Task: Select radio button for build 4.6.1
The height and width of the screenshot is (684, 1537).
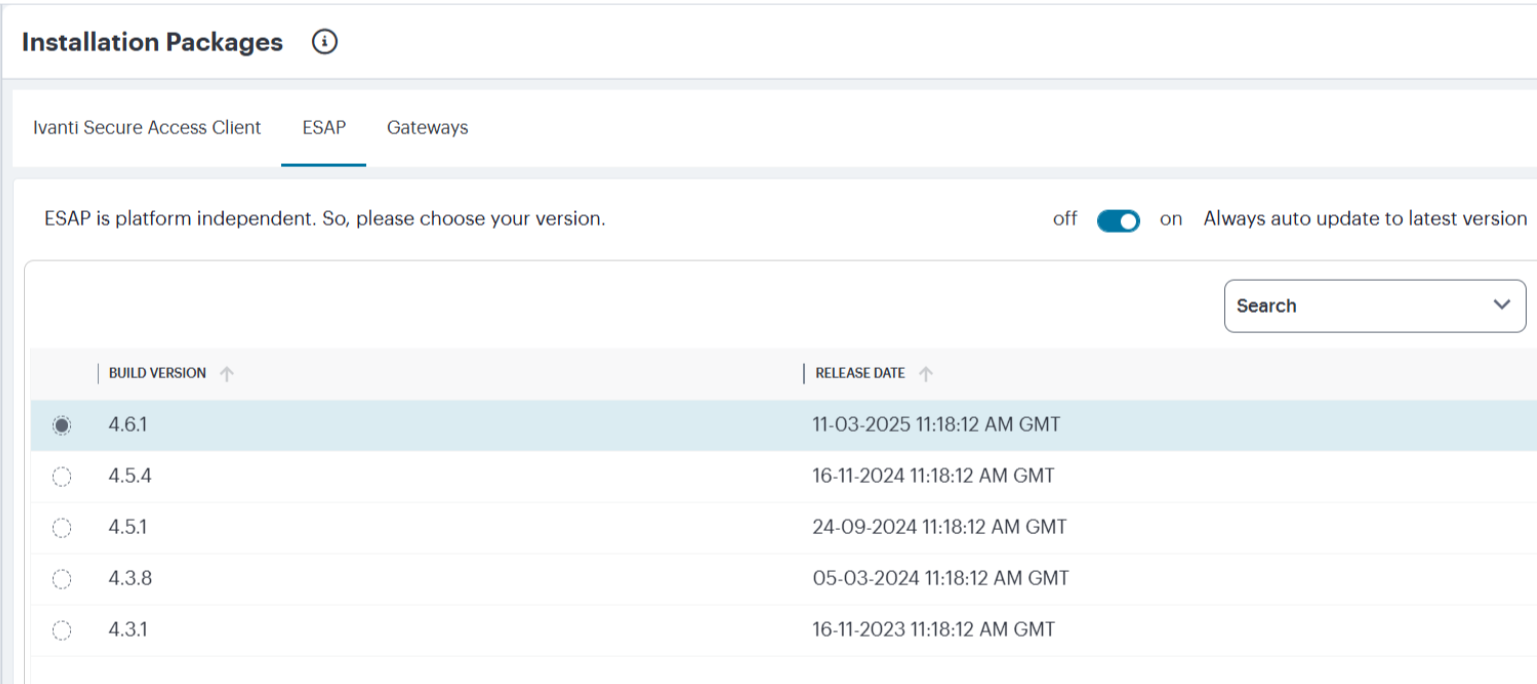Action: (x=62, y=425)
